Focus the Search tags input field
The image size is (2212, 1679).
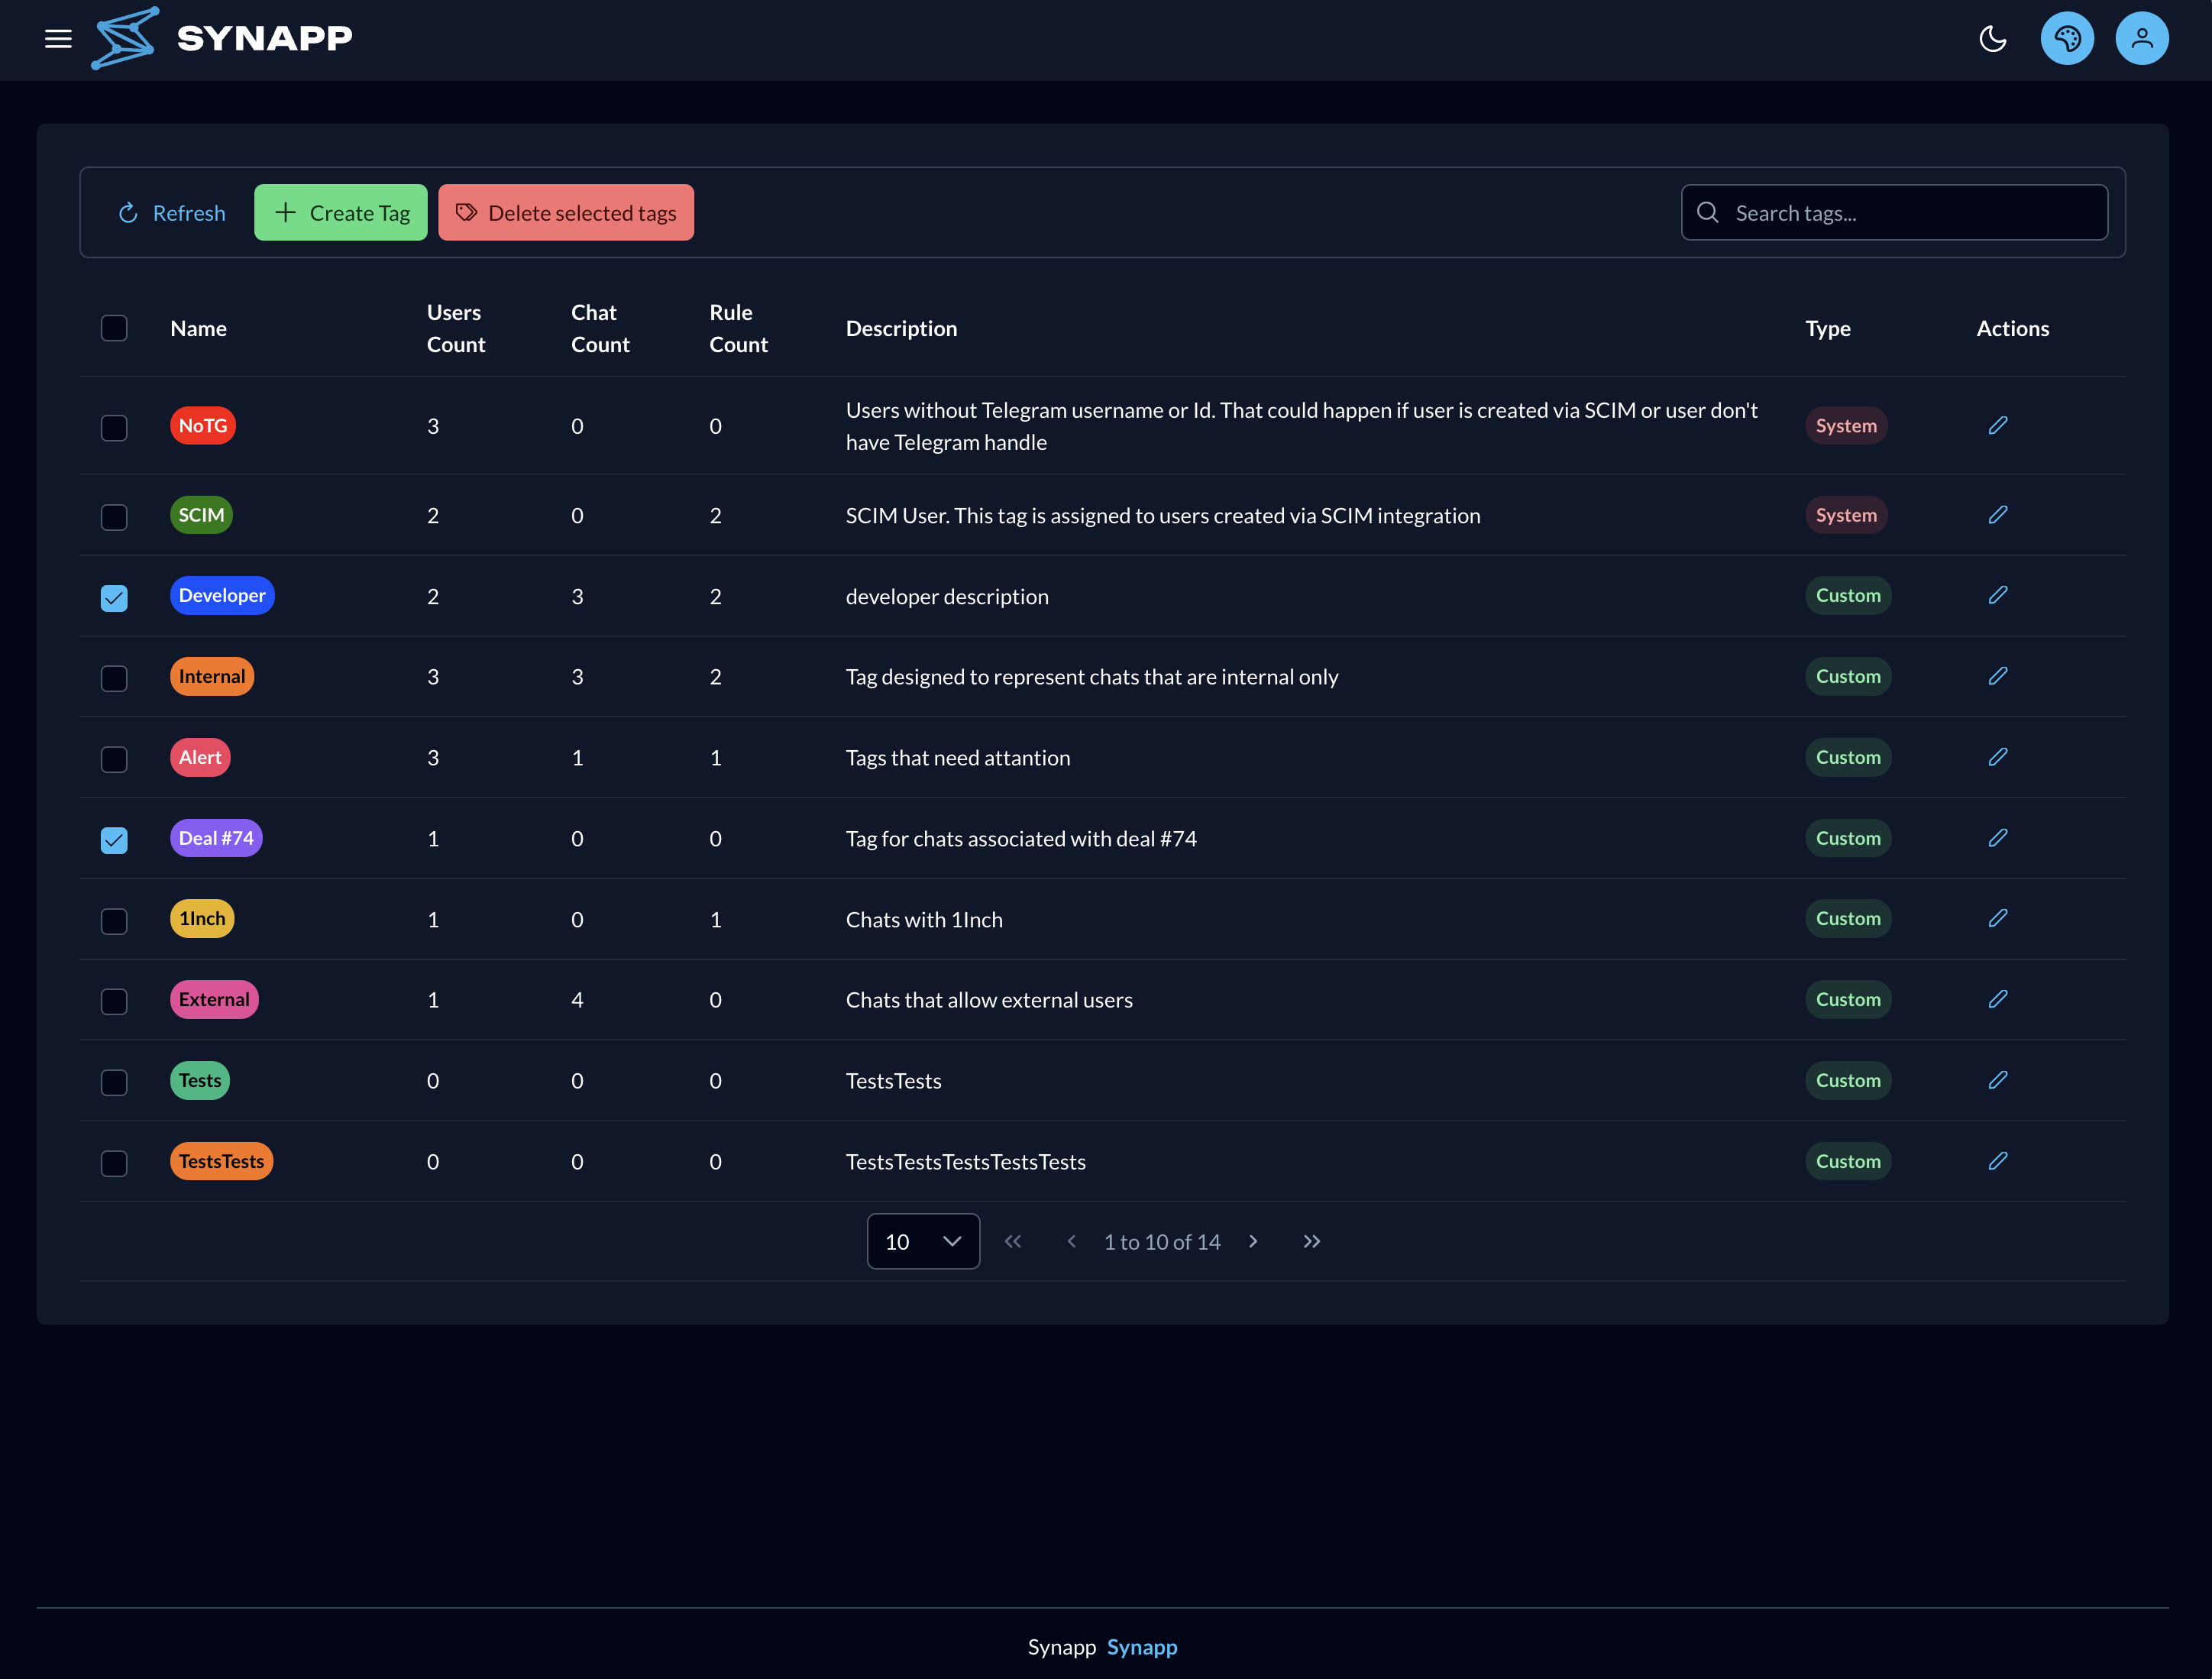pos(1894,213)
